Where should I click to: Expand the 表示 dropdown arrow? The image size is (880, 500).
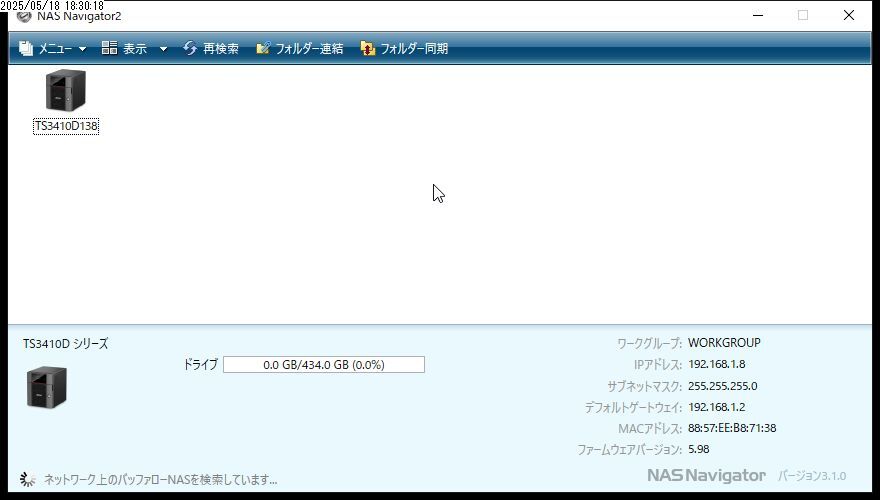coord(163,49)
